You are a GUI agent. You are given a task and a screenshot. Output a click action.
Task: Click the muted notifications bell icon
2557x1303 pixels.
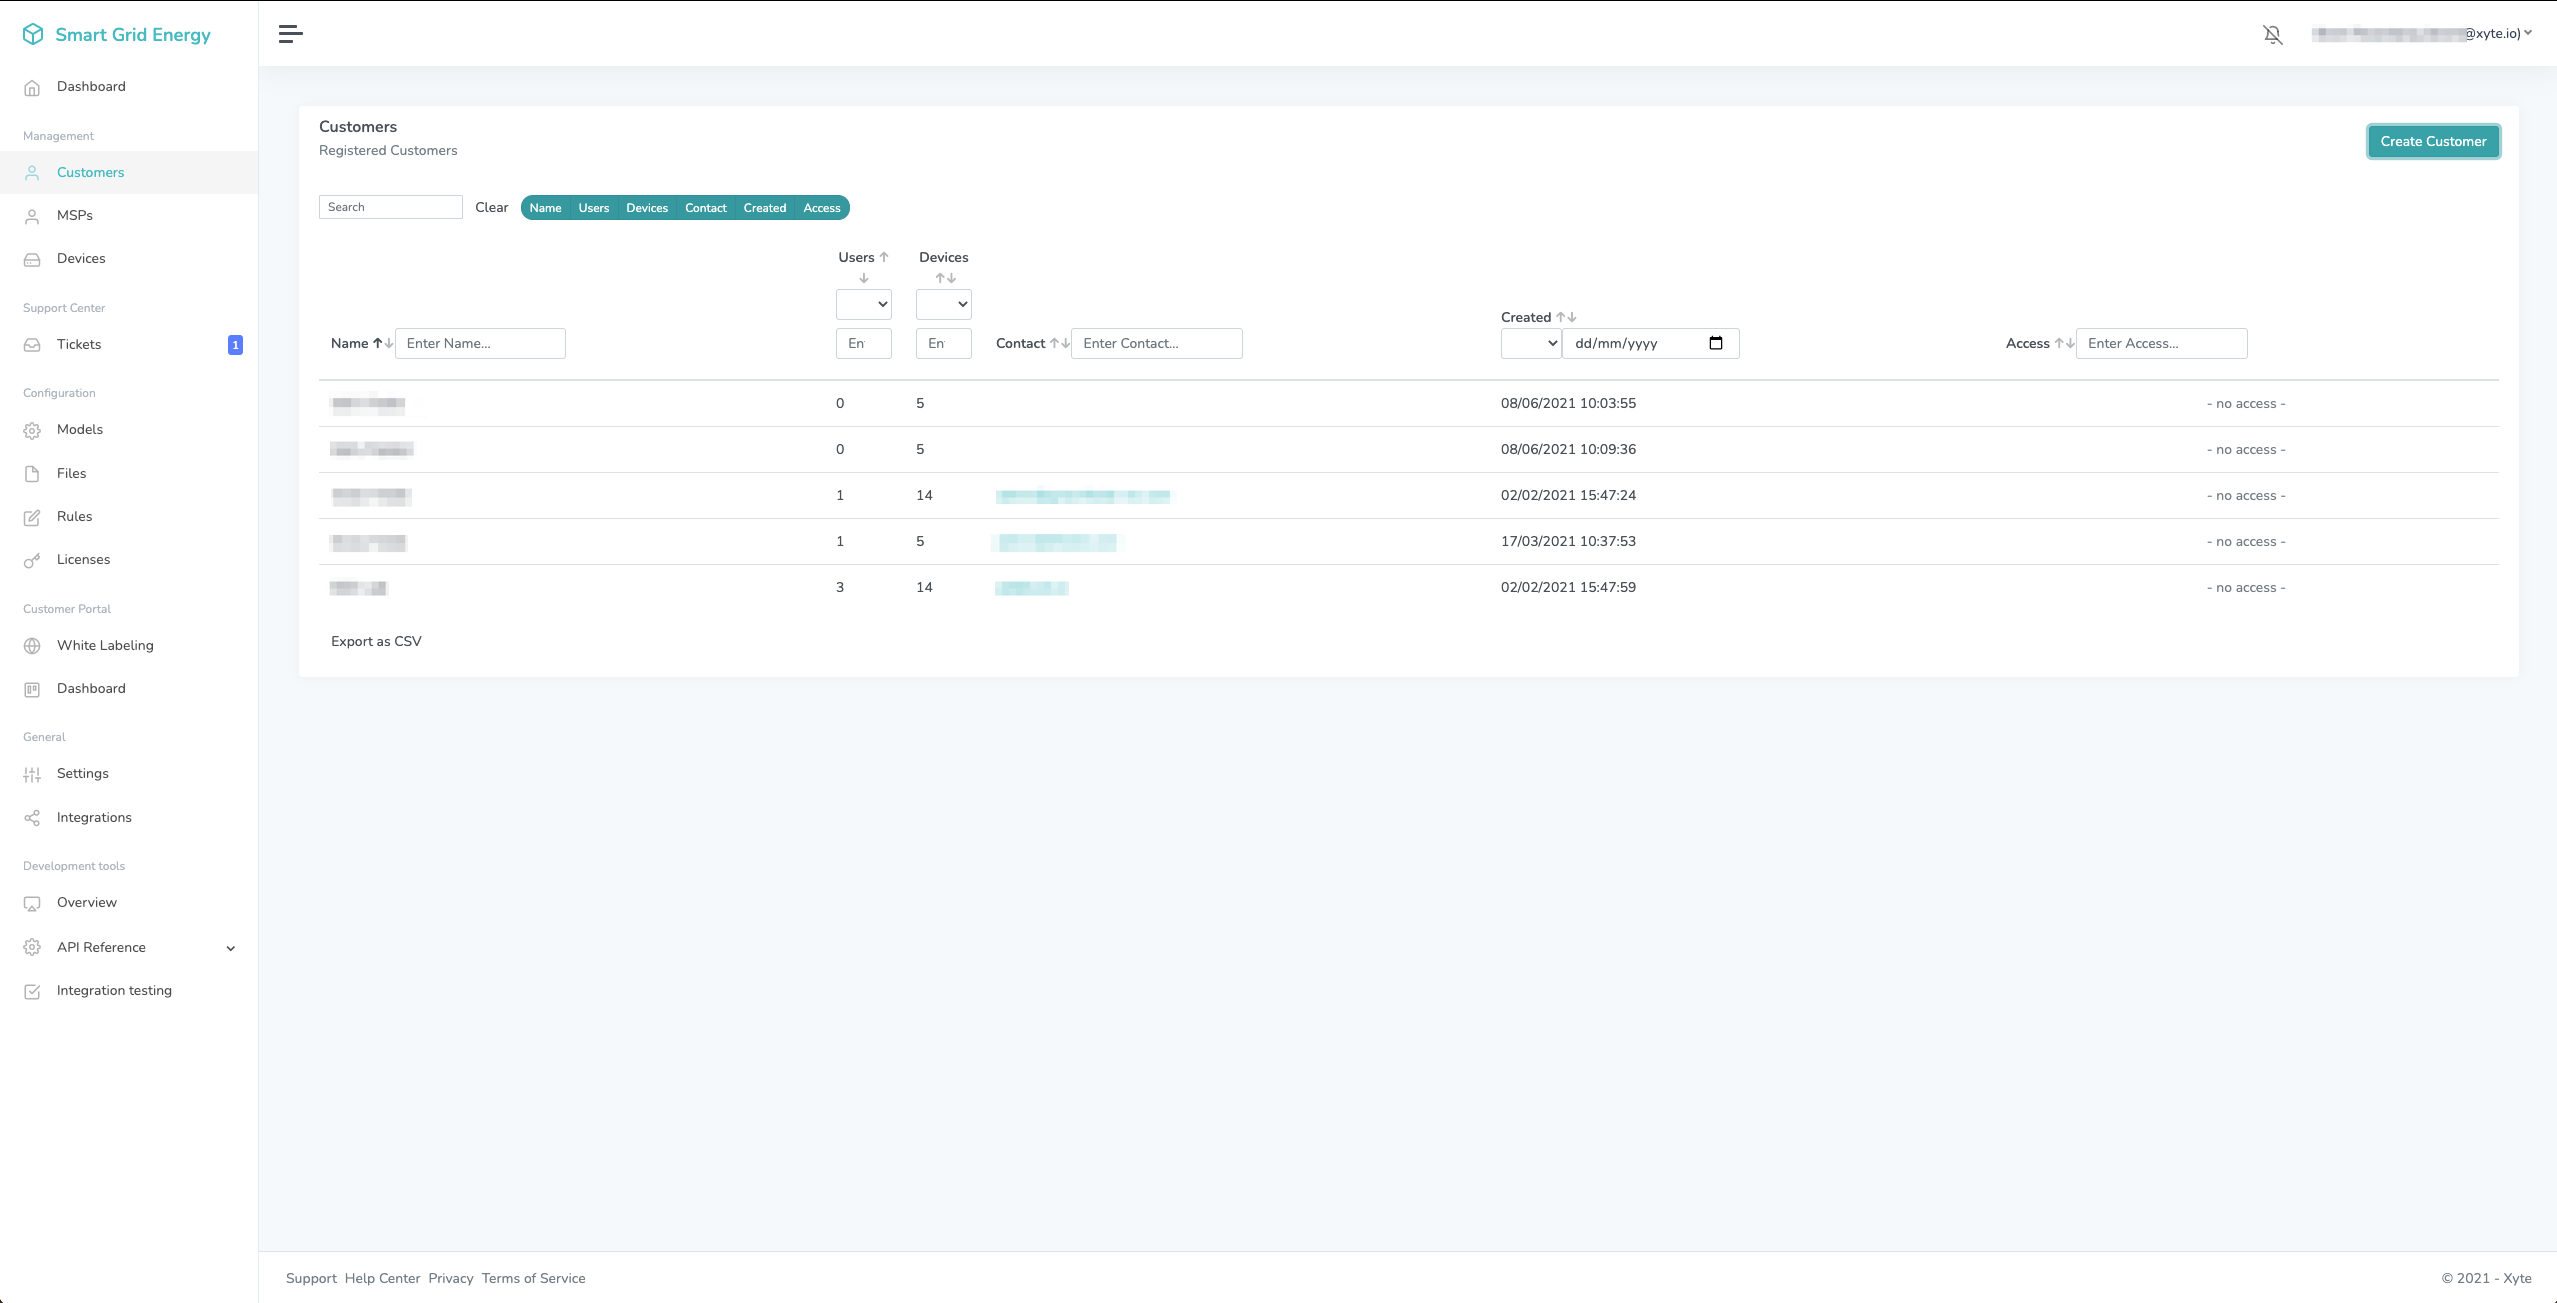click(x=2272, y=35)
